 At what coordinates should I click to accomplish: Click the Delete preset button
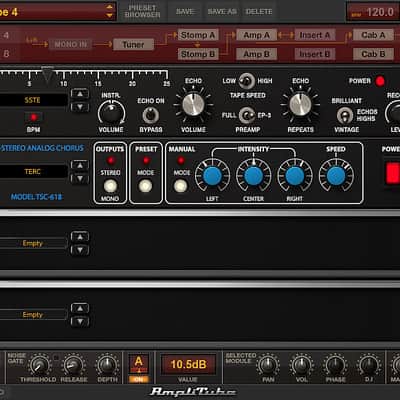coord(259,11)
